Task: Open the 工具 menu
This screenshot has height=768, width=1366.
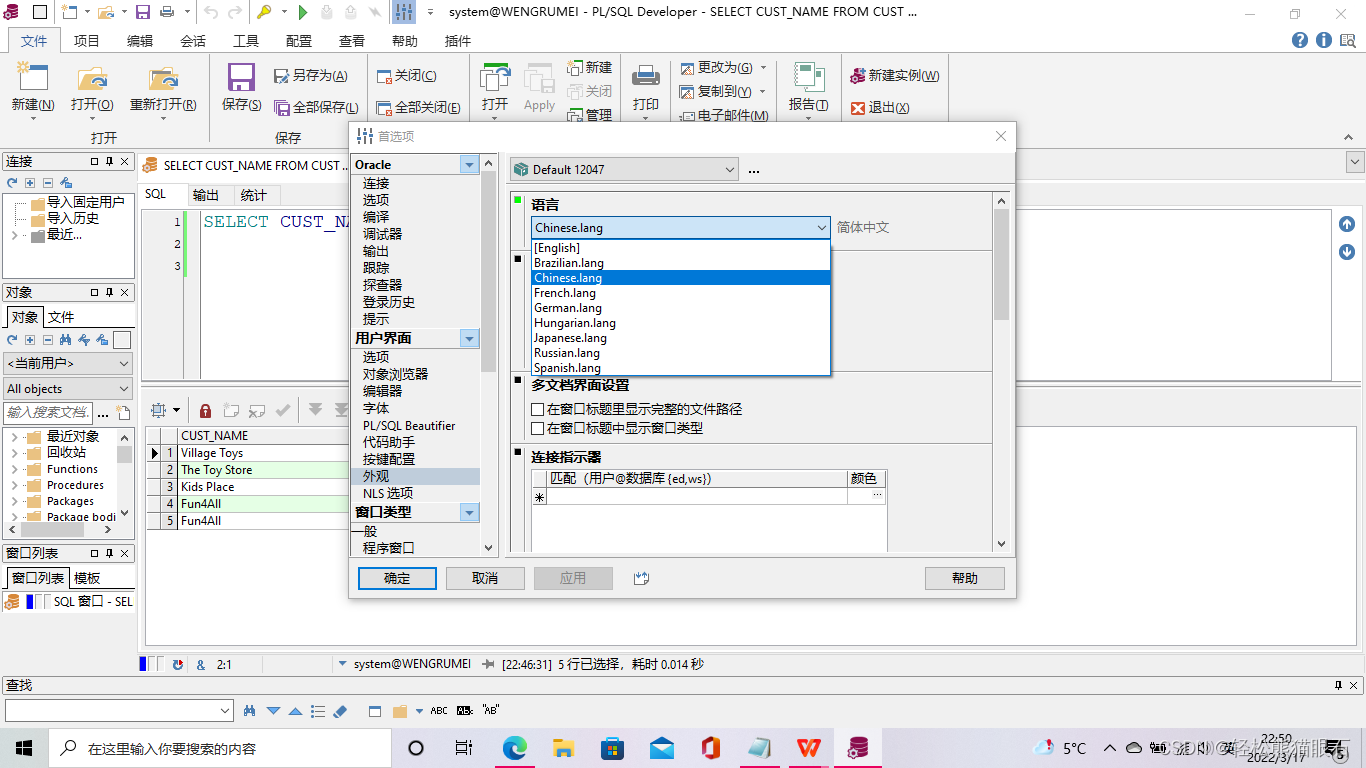Action: [248, 41]
